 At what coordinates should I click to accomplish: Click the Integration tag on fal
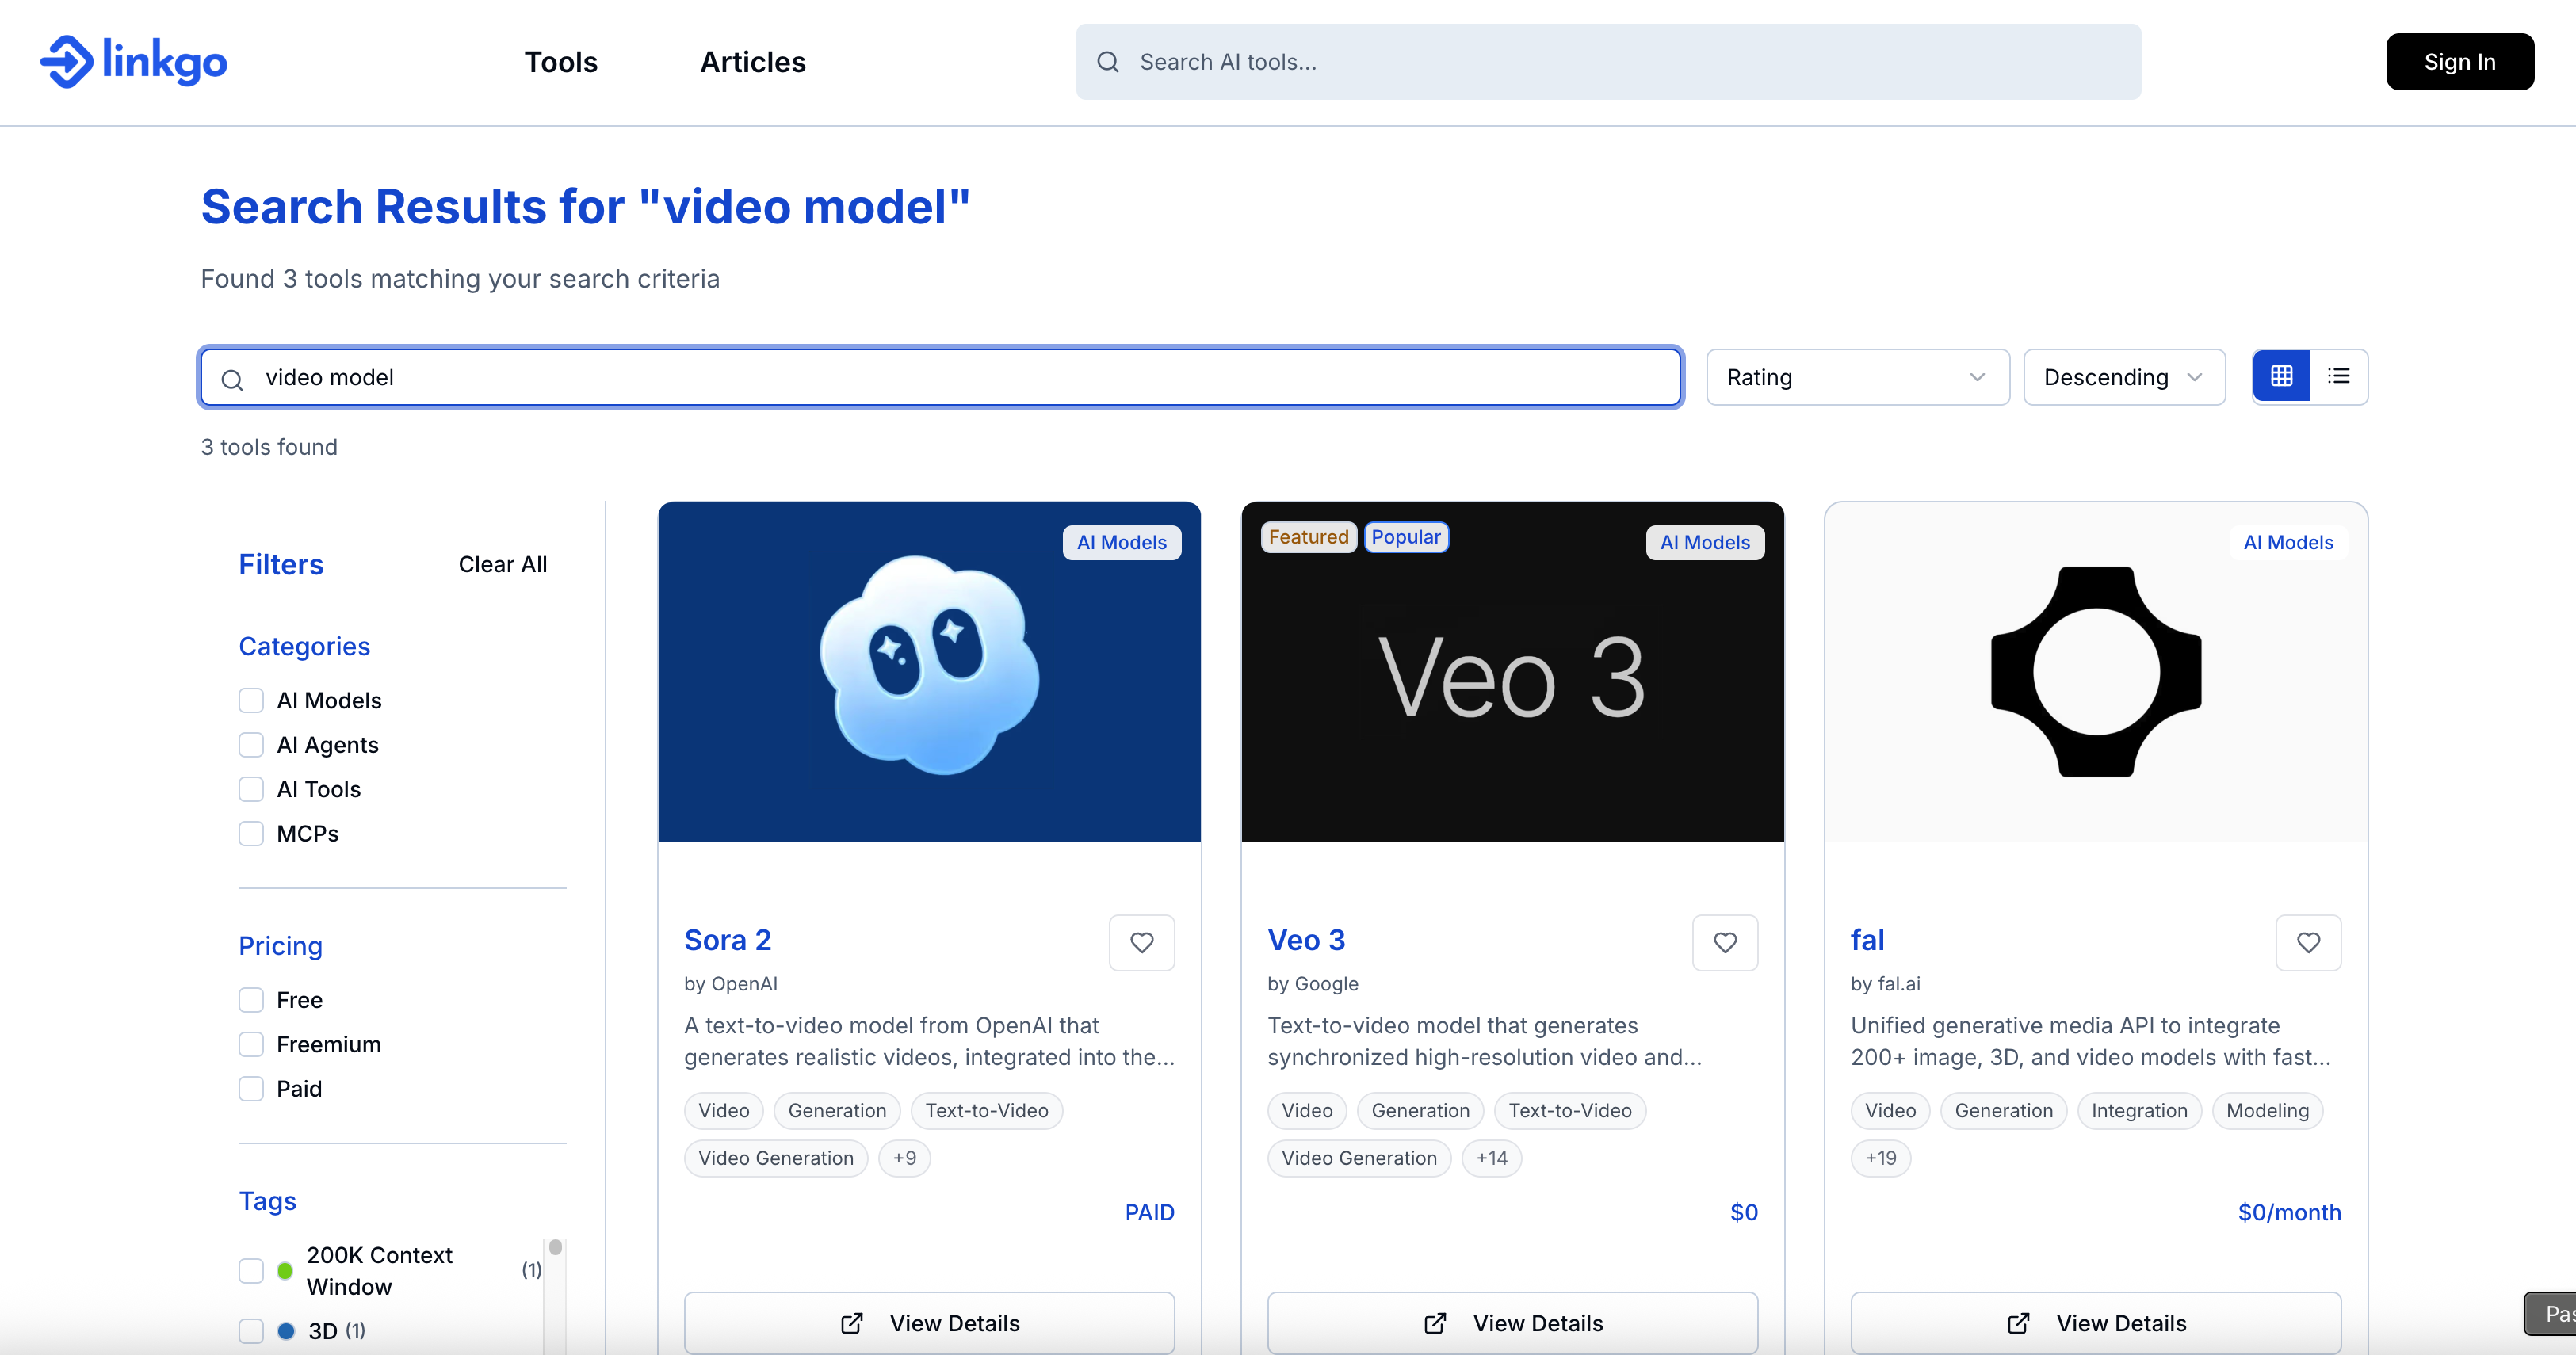coord(2139,1110)
